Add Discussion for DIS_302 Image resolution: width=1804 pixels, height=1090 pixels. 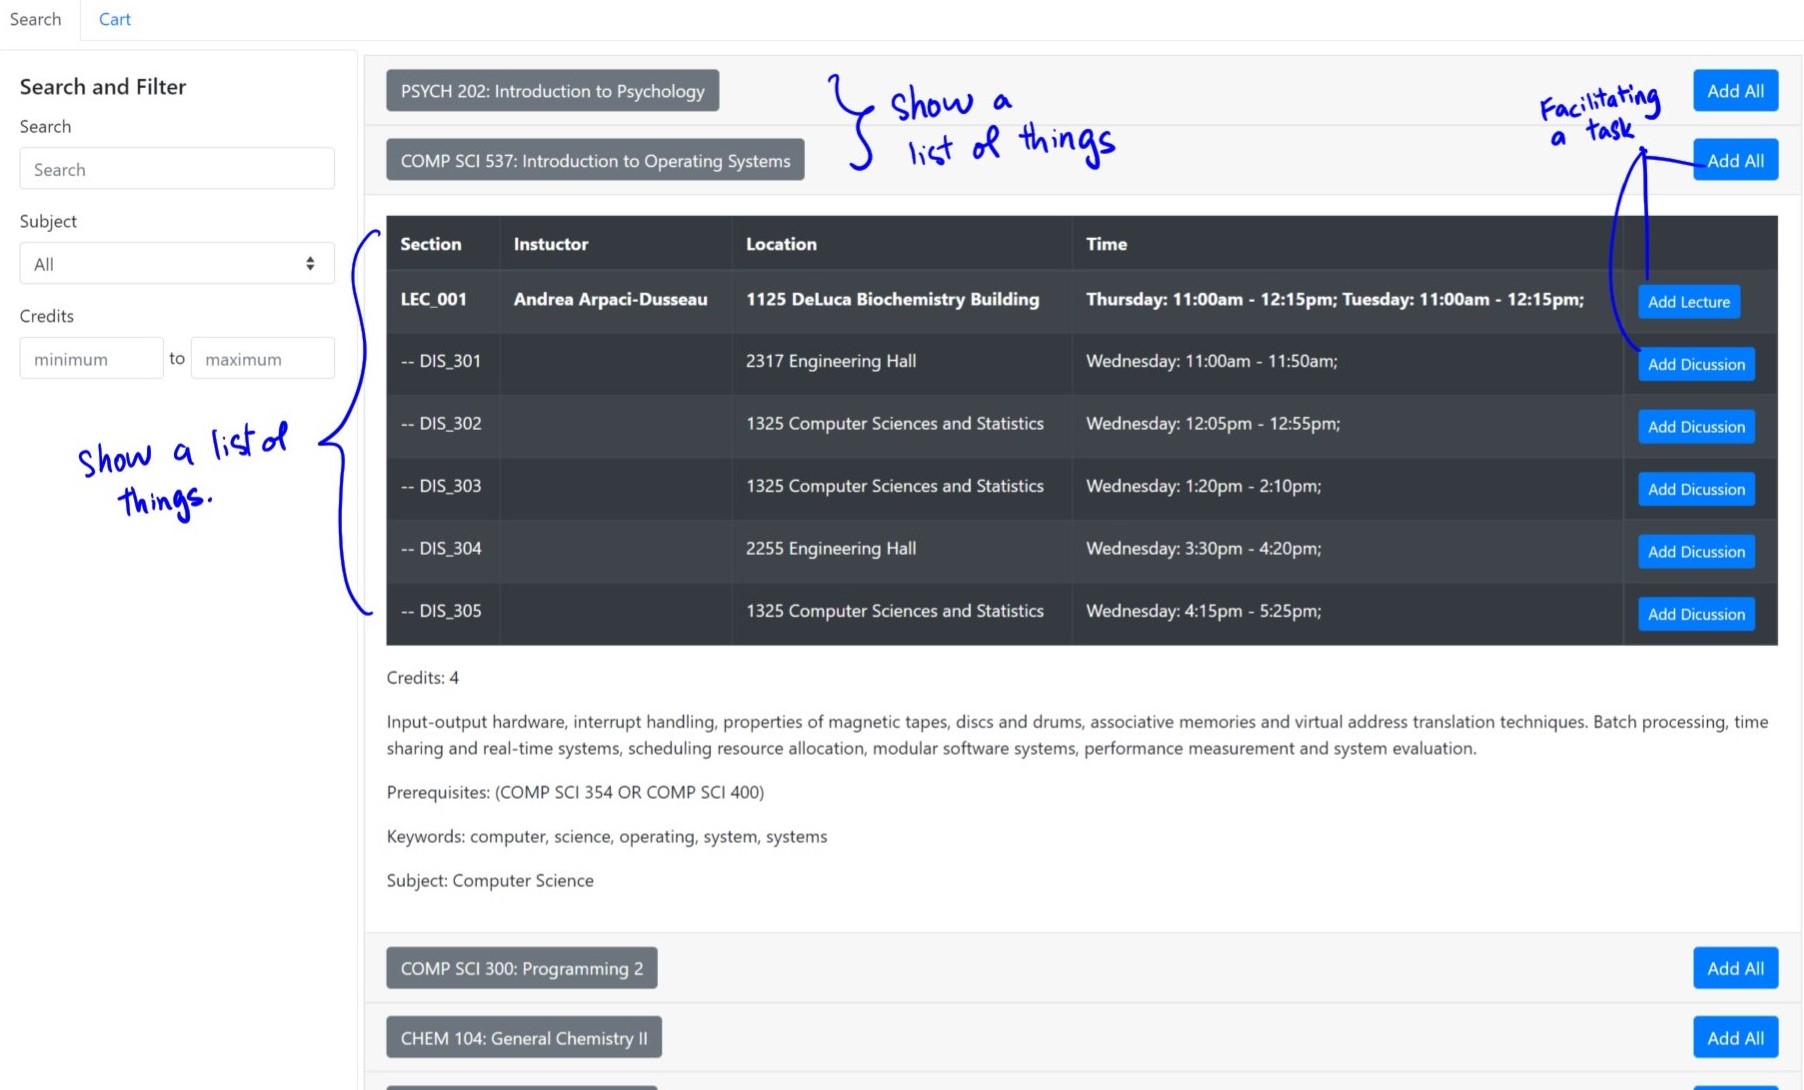click(x=1696, y=427)
